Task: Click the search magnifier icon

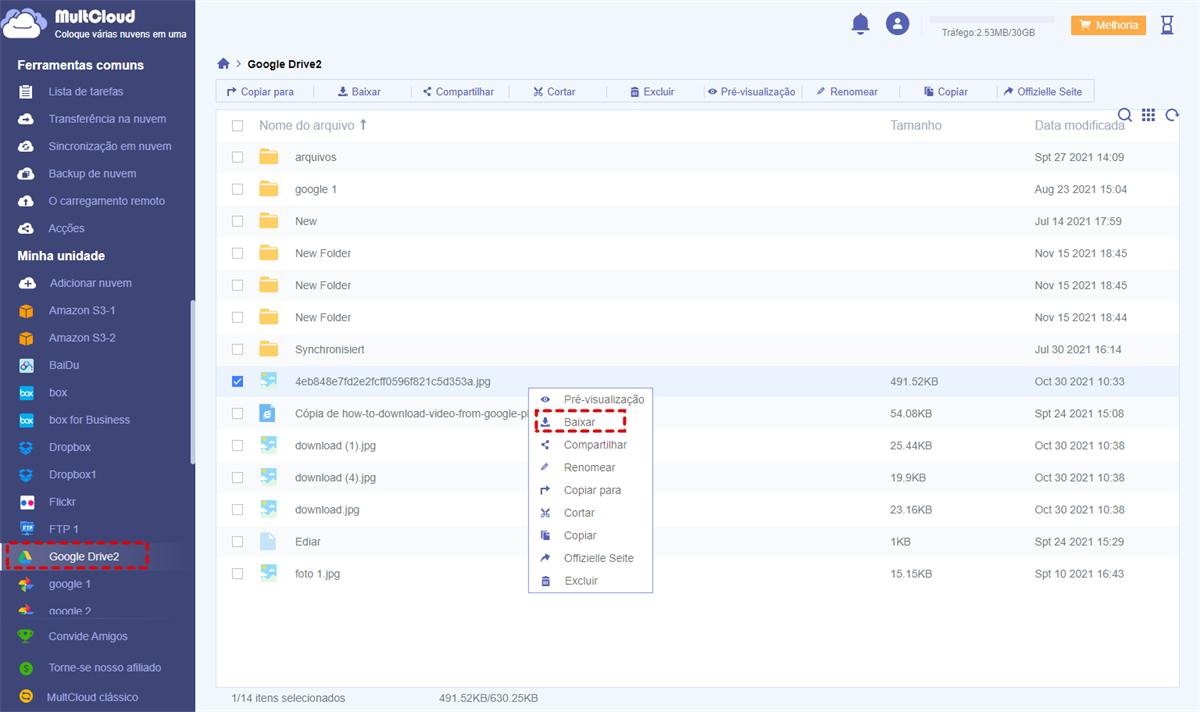Action: tap(1125, 115)
